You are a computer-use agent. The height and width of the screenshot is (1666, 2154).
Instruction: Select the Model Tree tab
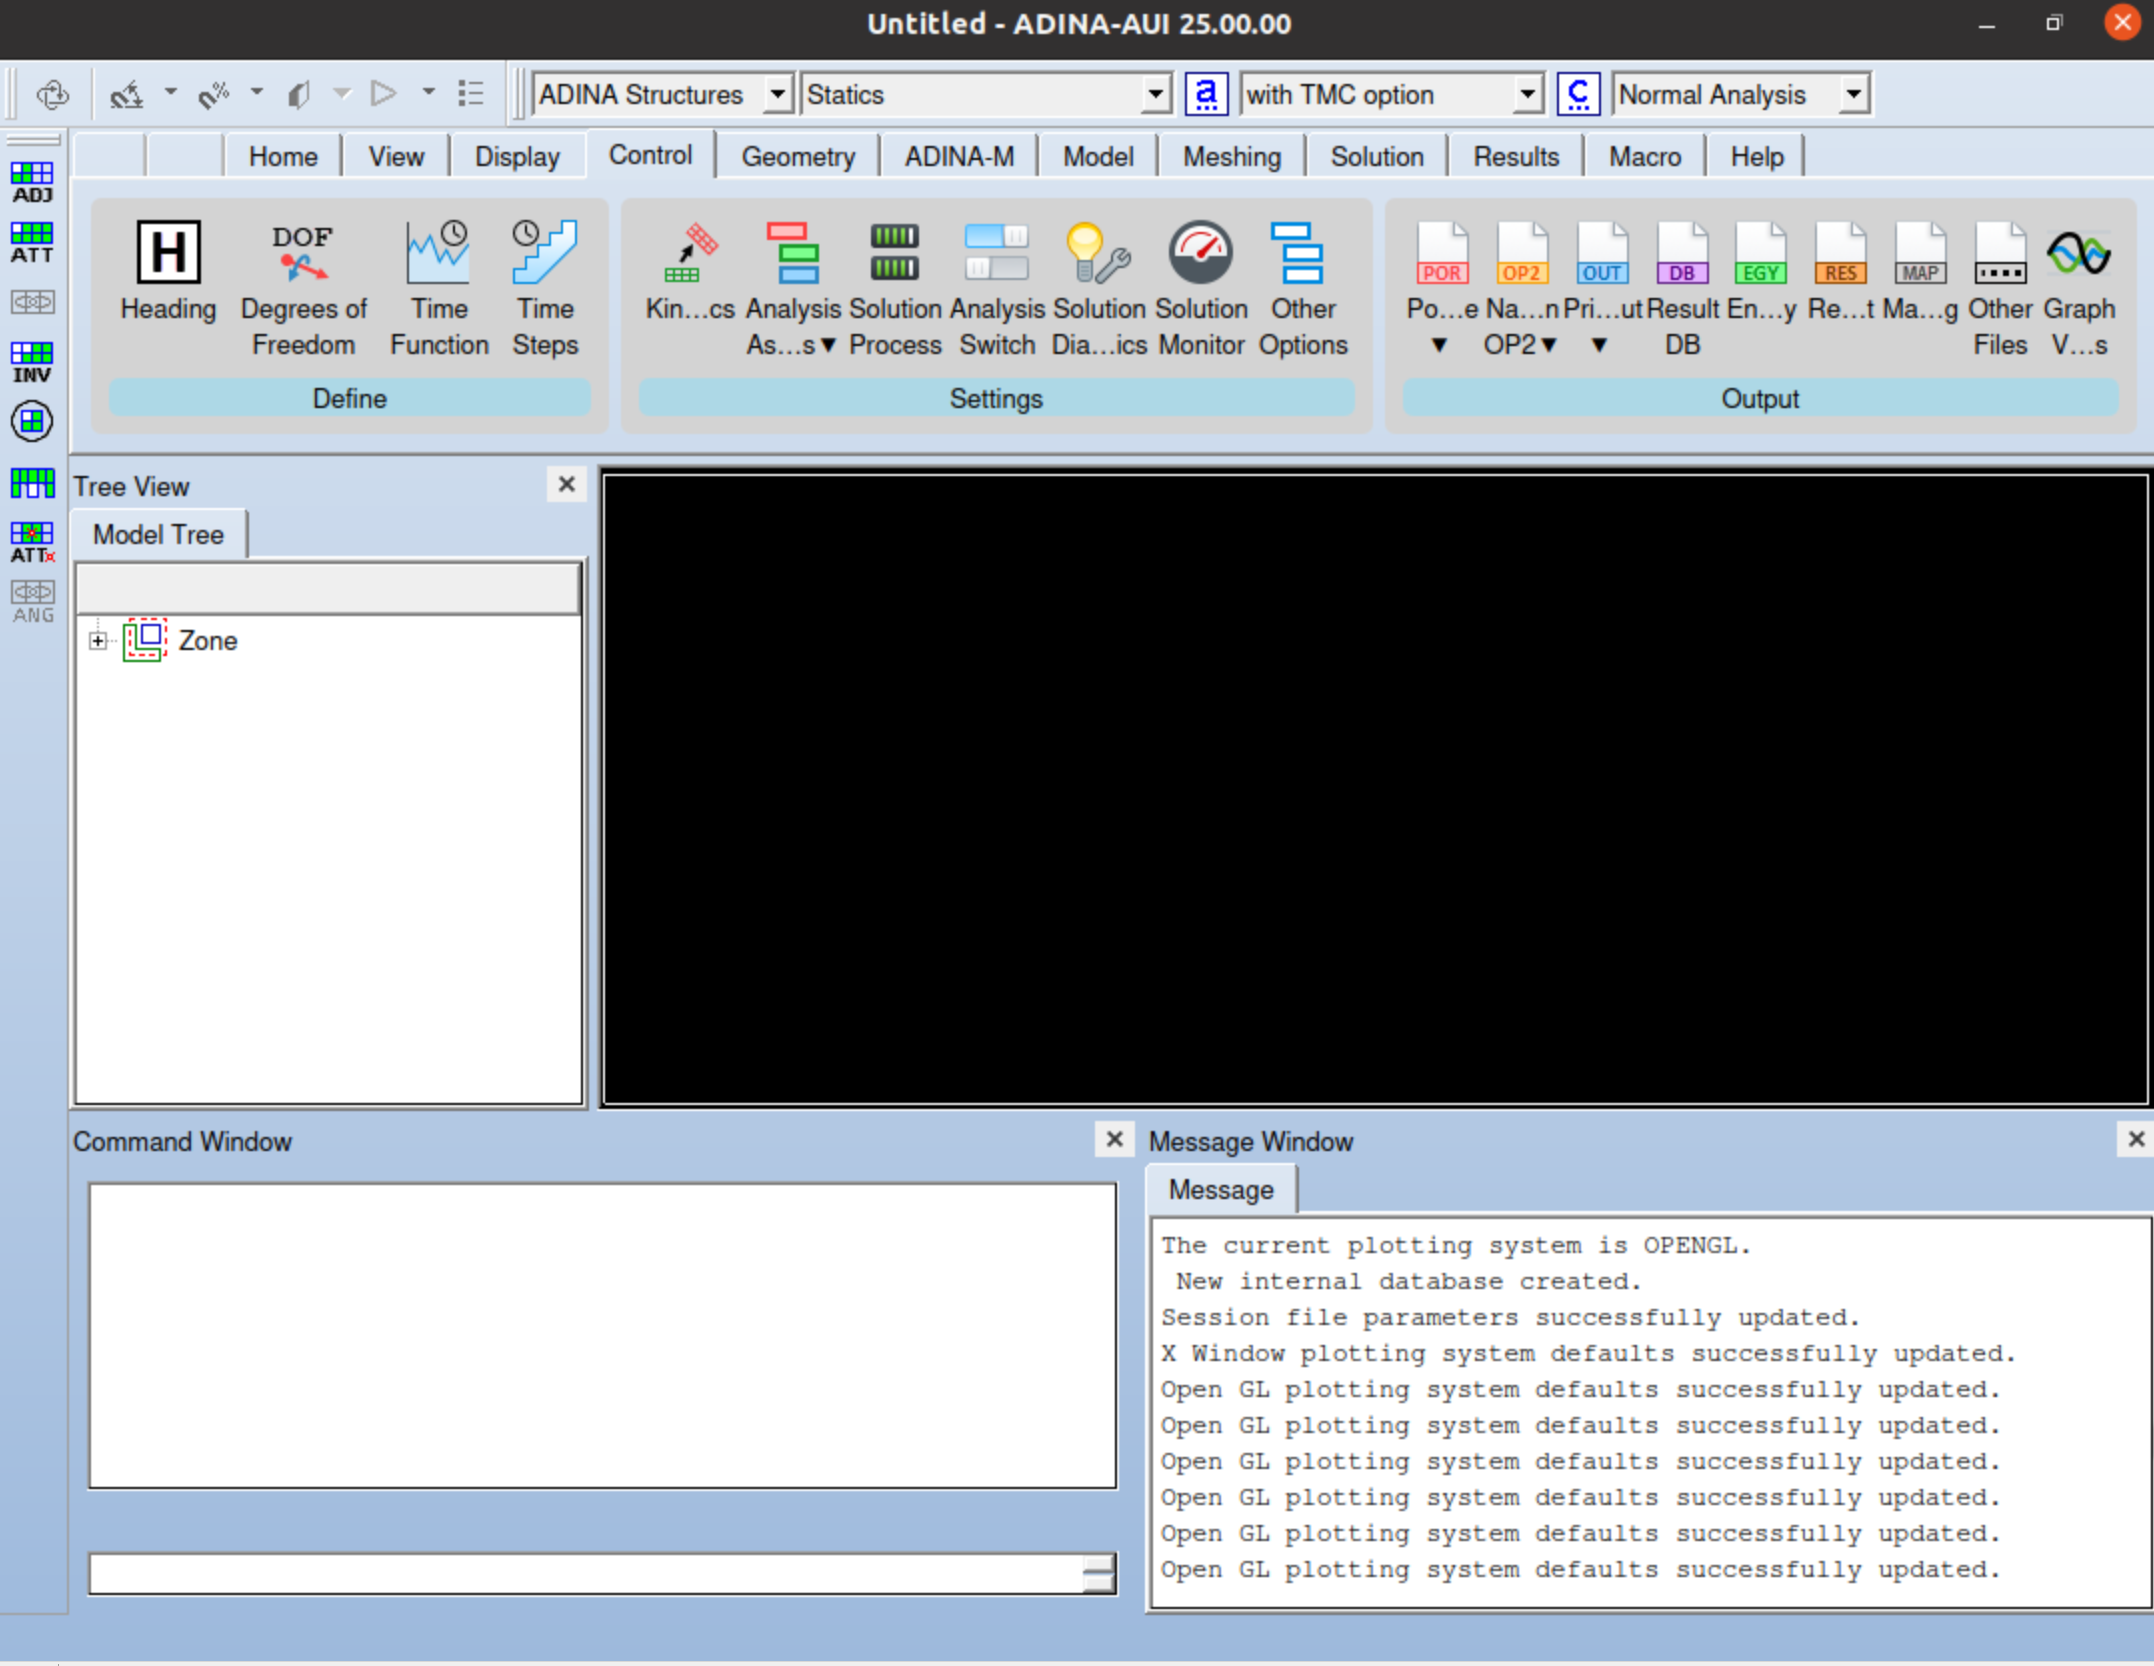pyautogui.click(x=158, y=535)
